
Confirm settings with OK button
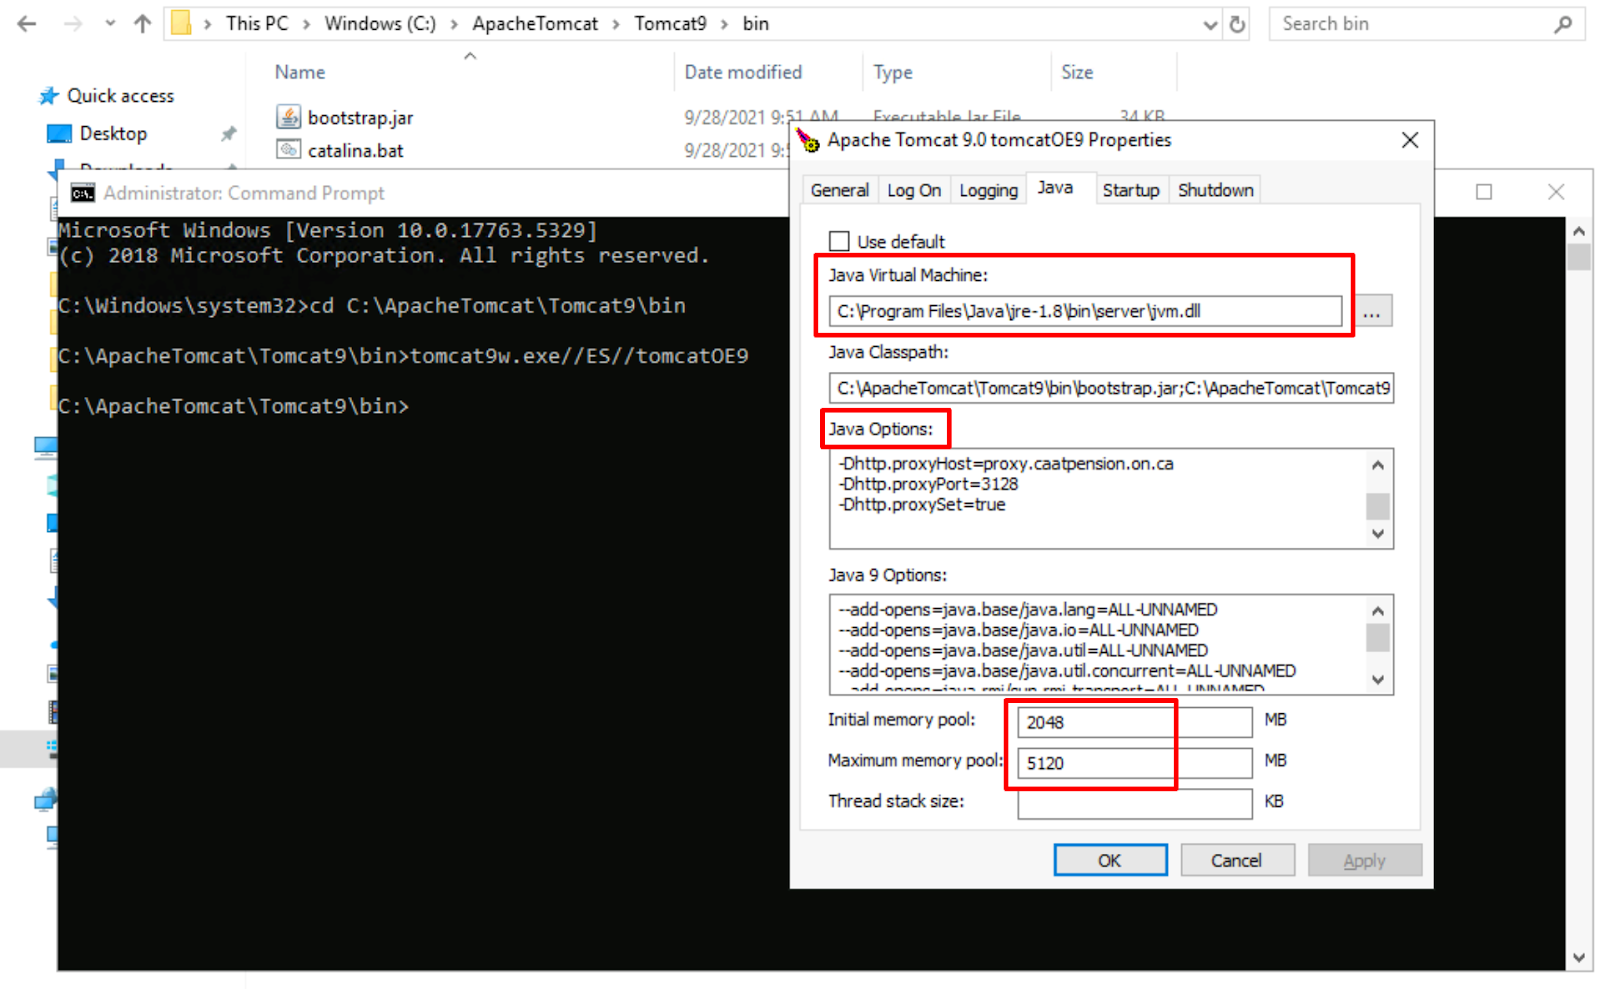[1110, 860]
